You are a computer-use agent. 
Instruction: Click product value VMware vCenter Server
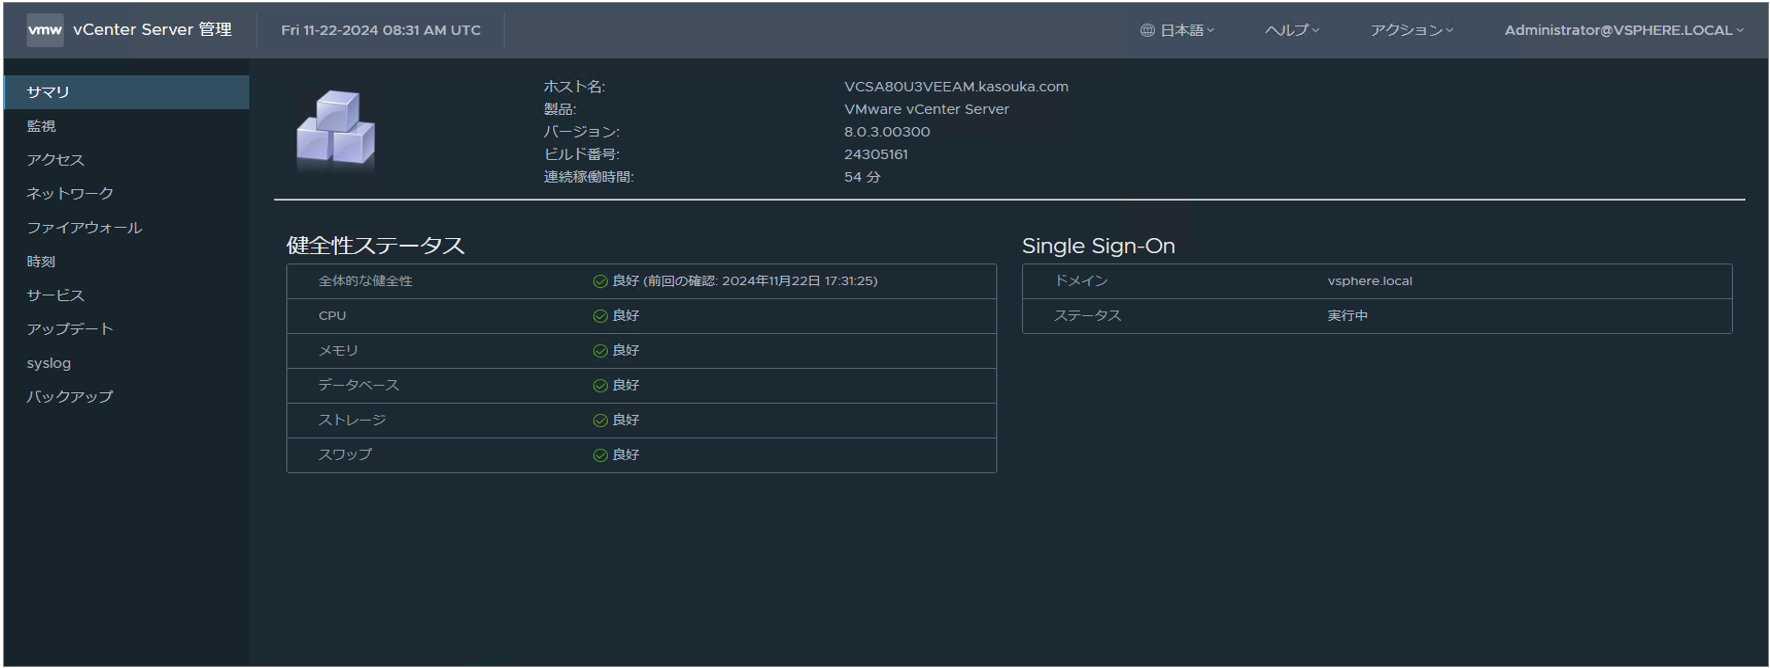[x=926, y=109]
